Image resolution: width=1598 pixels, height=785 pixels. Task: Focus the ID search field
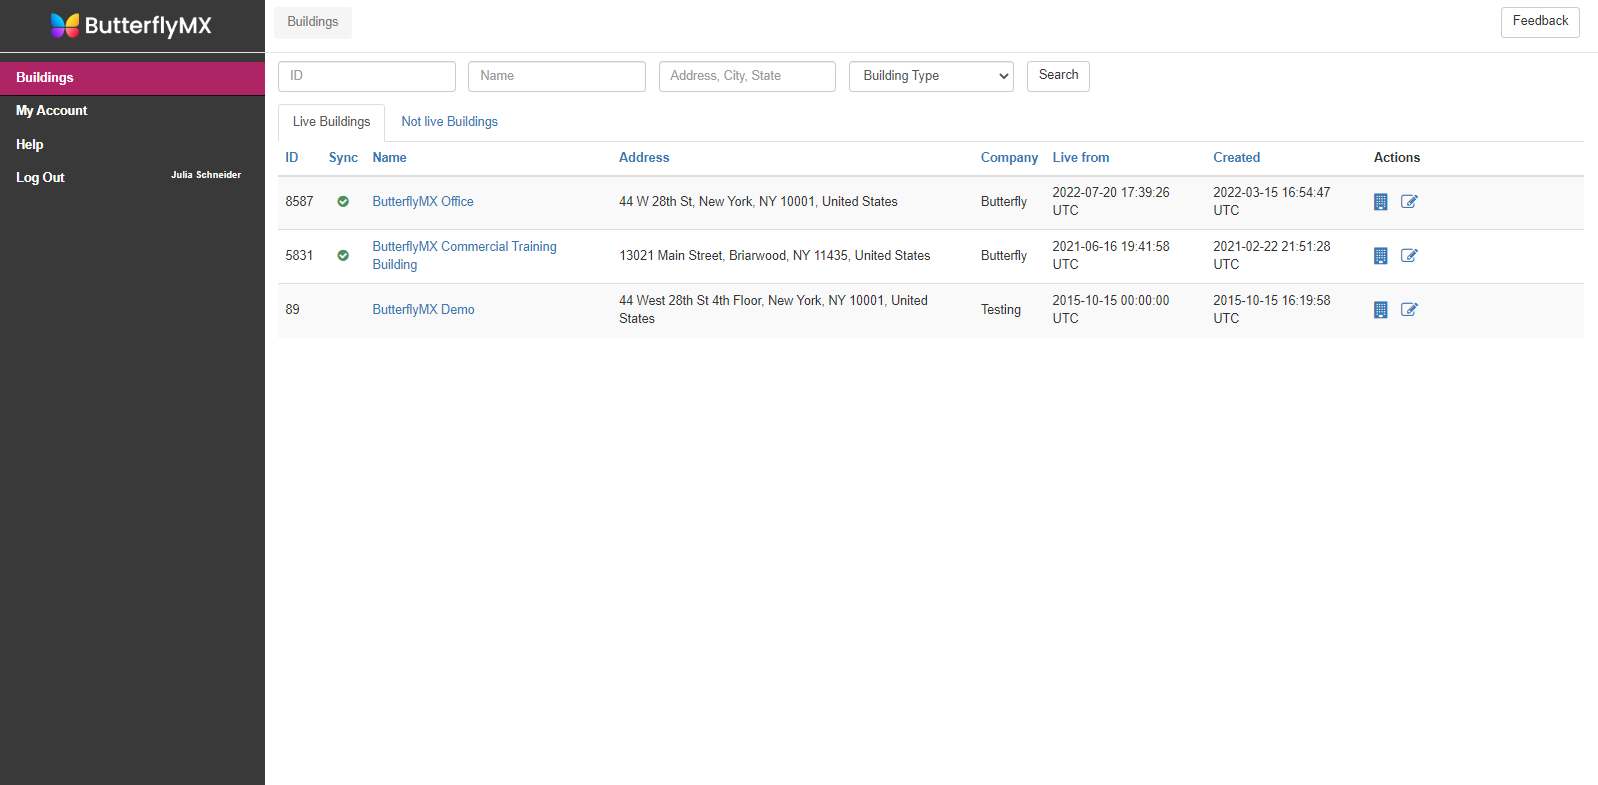366,76
